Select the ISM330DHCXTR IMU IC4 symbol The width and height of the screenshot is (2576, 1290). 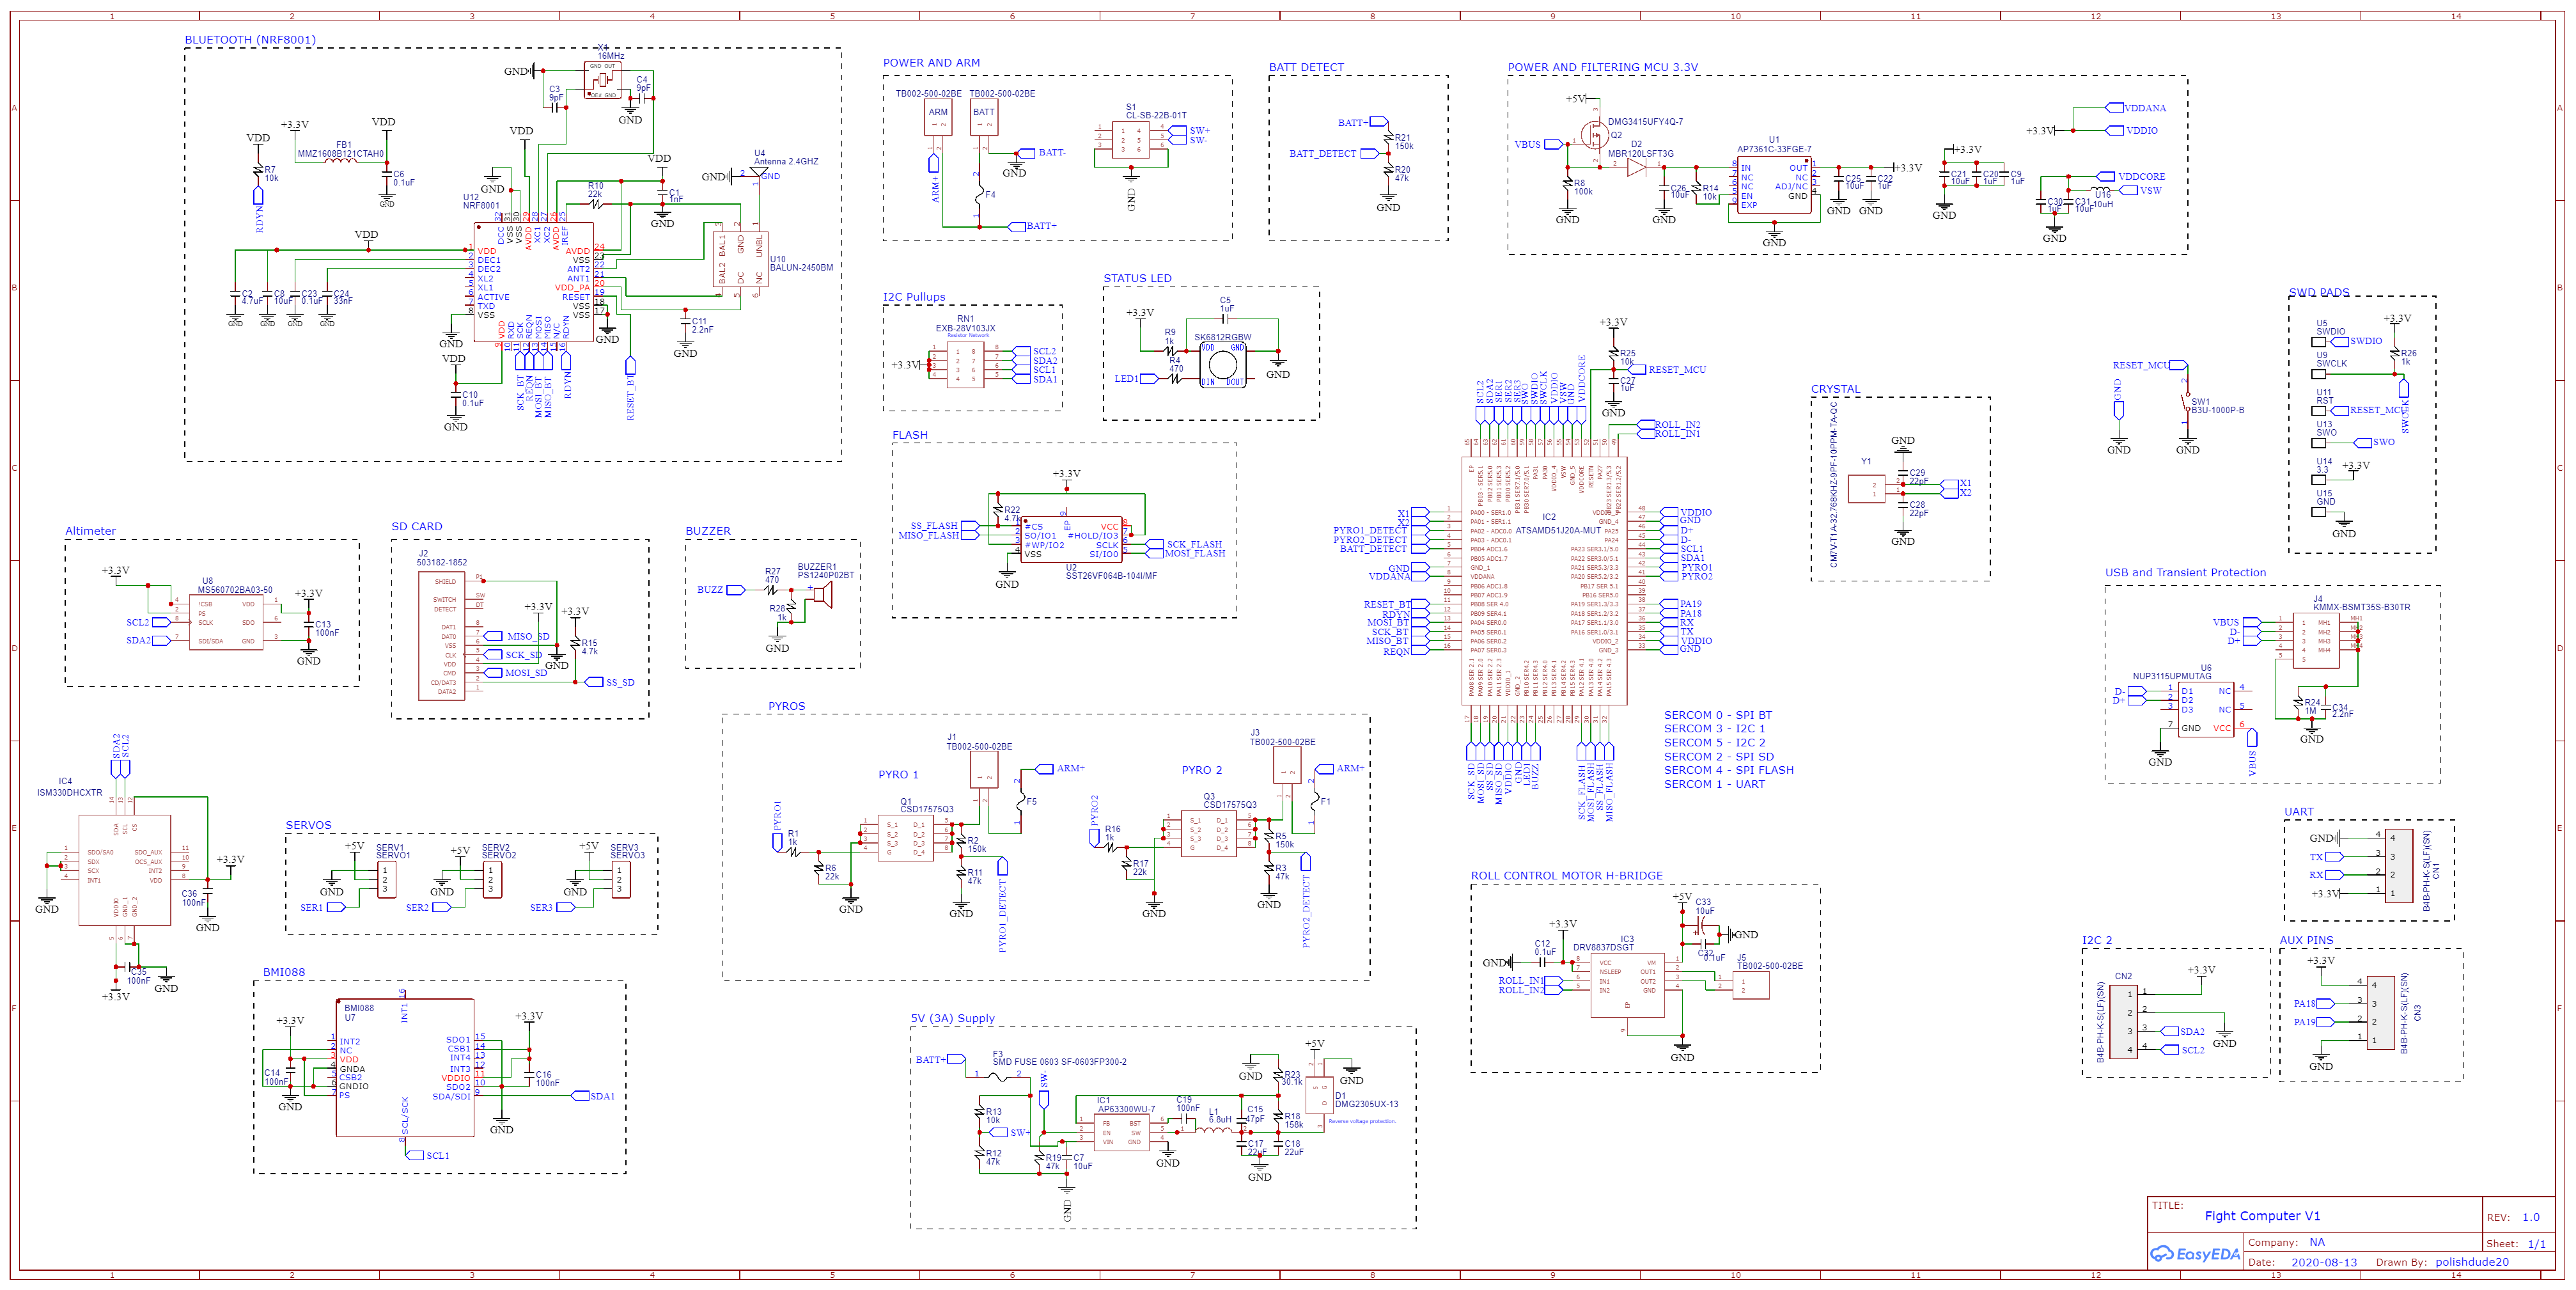click(x=124, y=870)
